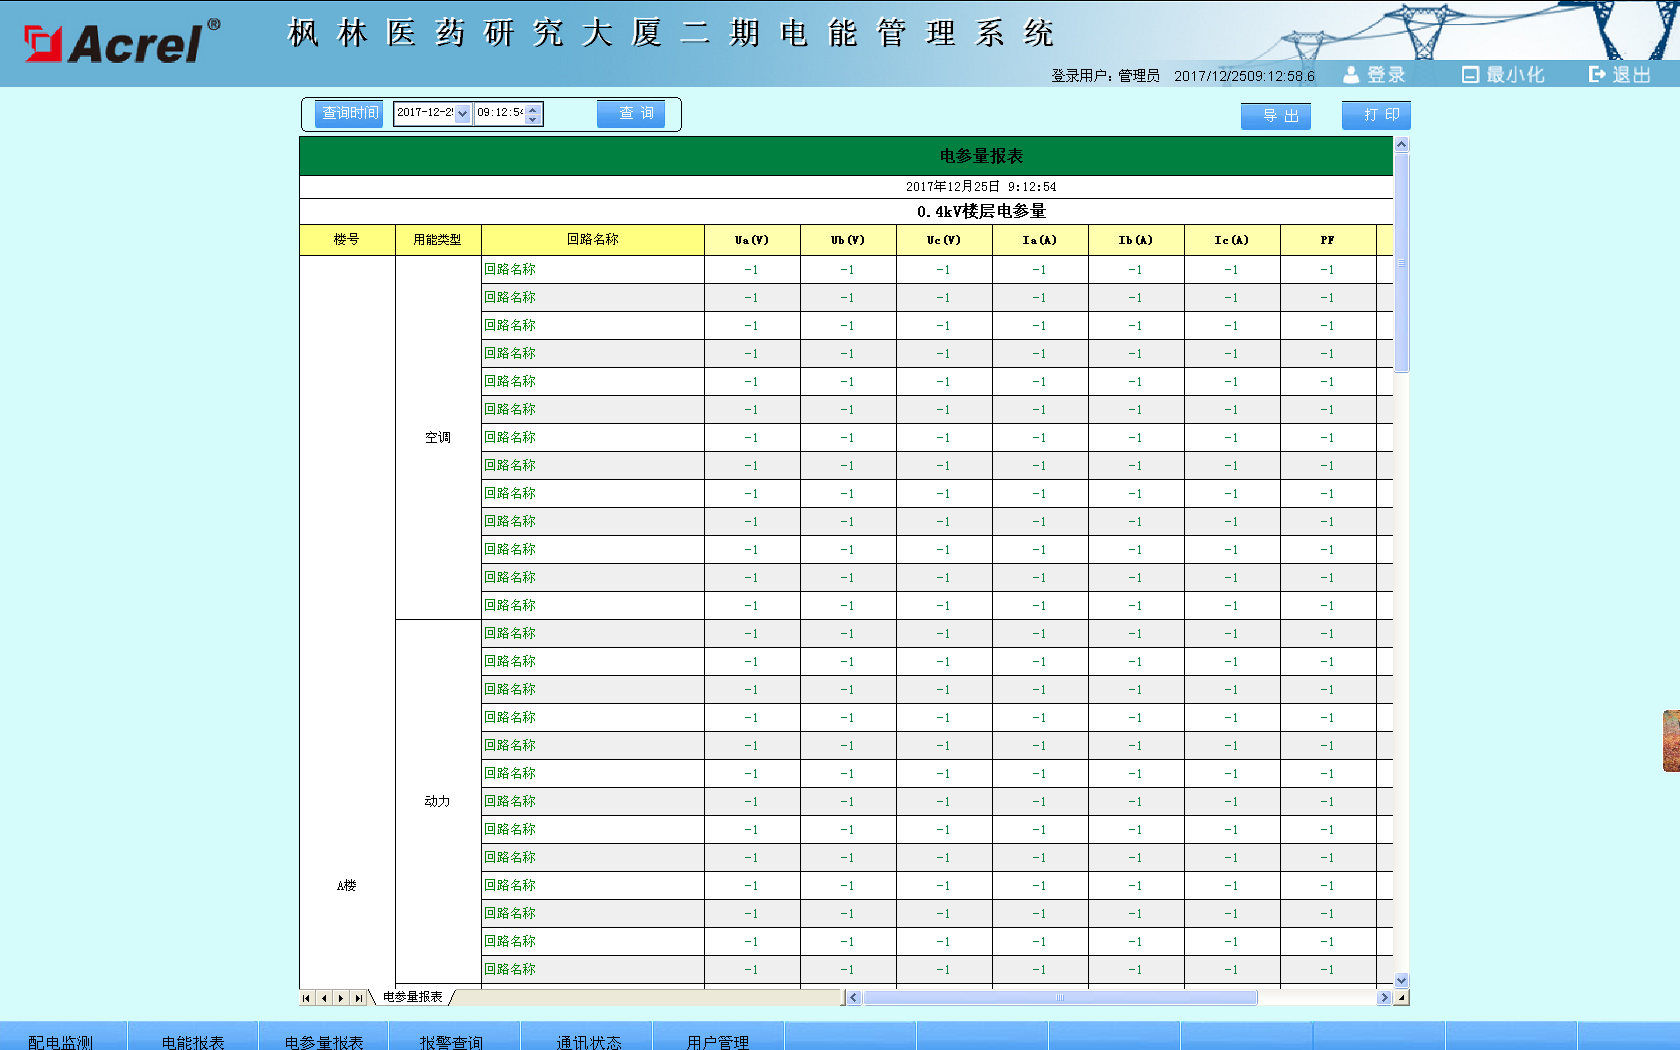Click the 打印 print button
The height and width of the screenshot is (1050, 1680).
1376,116
